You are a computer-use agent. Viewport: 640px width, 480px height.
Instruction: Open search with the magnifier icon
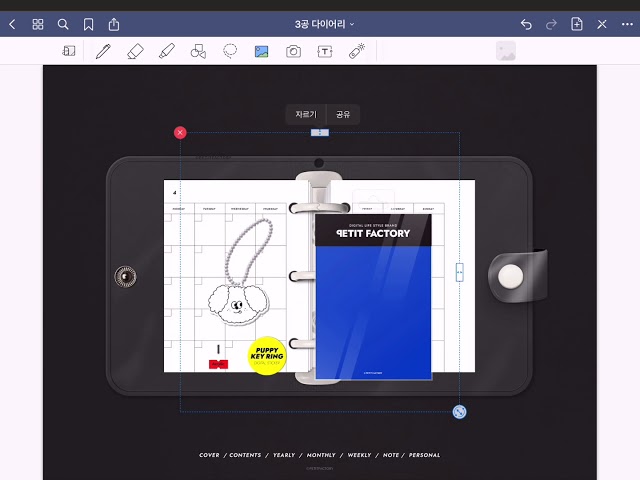63,24
